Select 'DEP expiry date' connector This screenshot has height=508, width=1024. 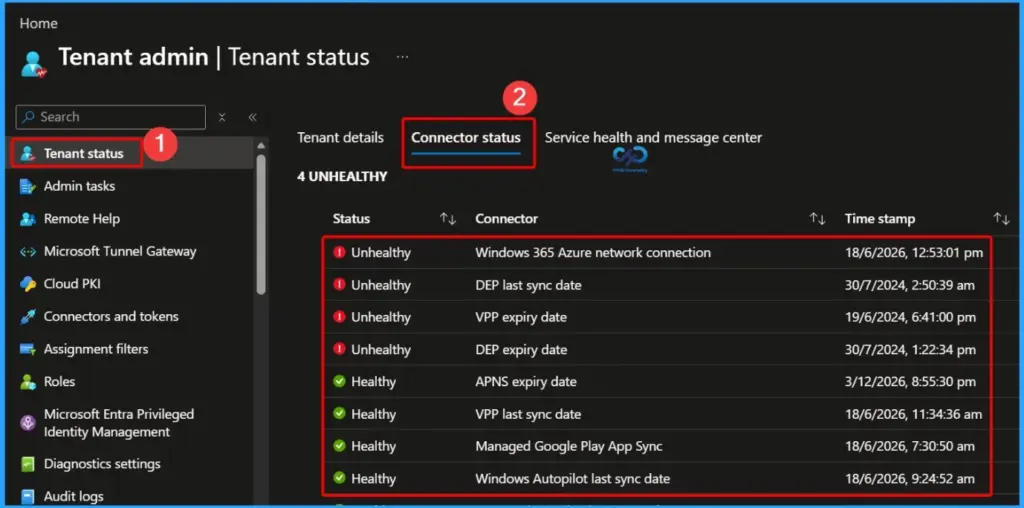coord(521,349)
